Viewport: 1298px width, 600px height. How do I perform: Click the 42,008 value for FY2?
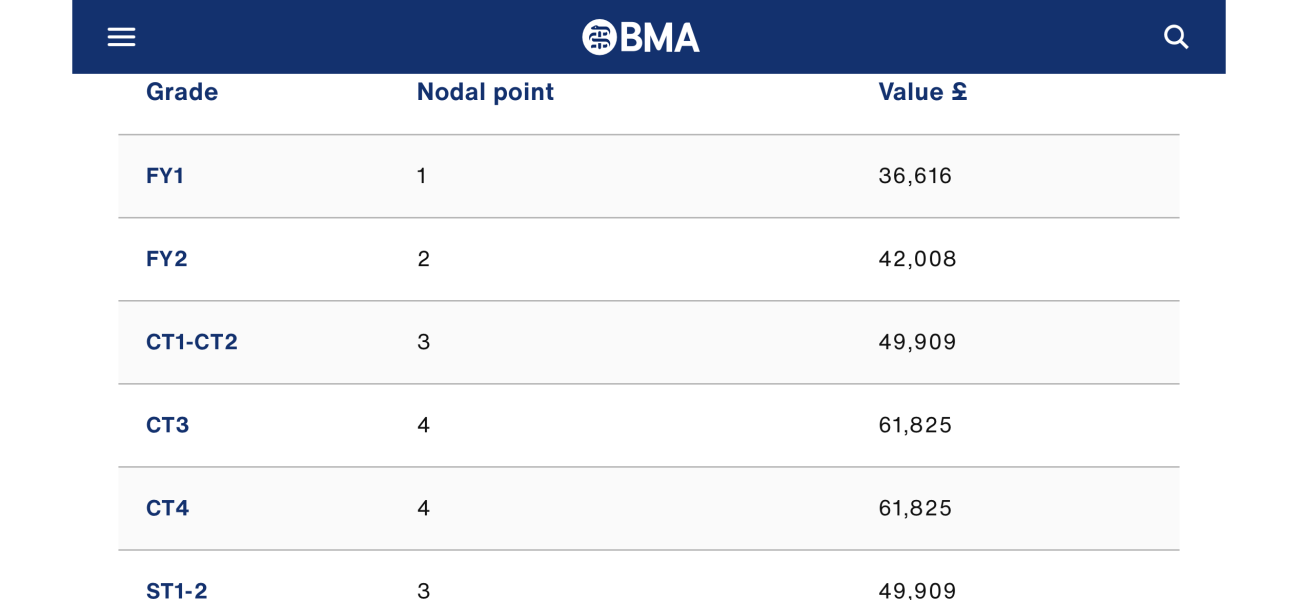pyautogui.click(x=917, y=259)
